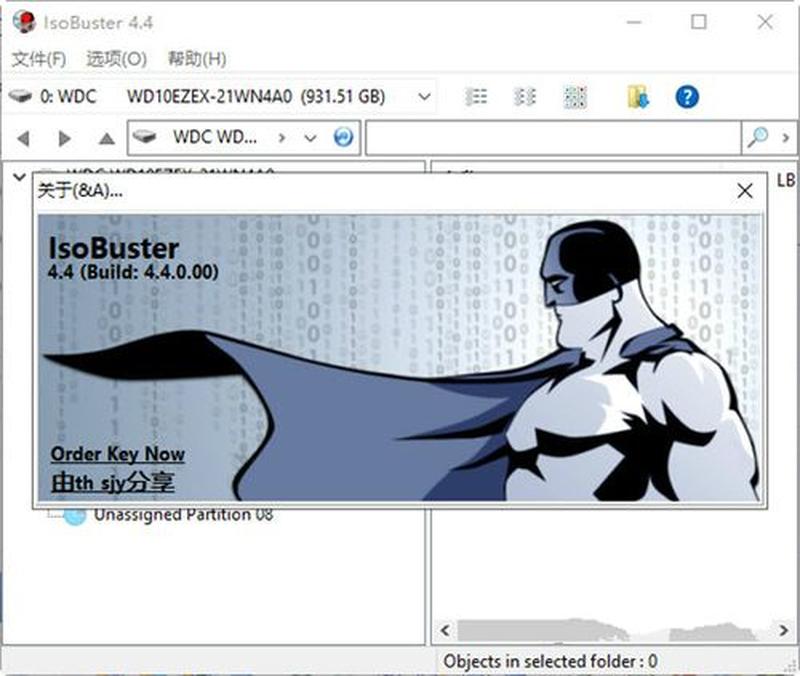Click the 由th_sjy分享 link
800x676 pixels.
[x=113, y=482]
